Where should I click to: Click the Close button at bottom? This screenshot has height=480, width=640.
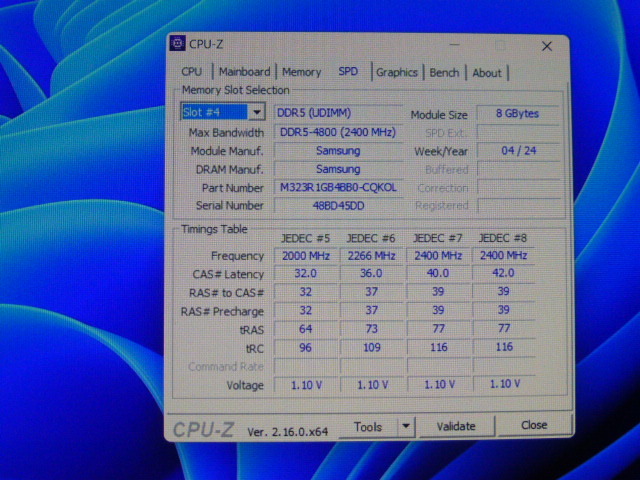pyautogui.click(x=534, y=425)
